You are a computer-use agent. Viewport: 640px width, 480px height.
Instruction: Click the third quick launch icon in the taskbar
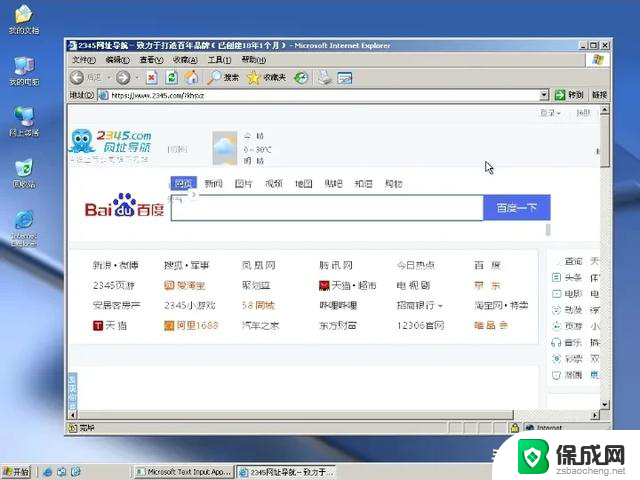coord(76,471)
